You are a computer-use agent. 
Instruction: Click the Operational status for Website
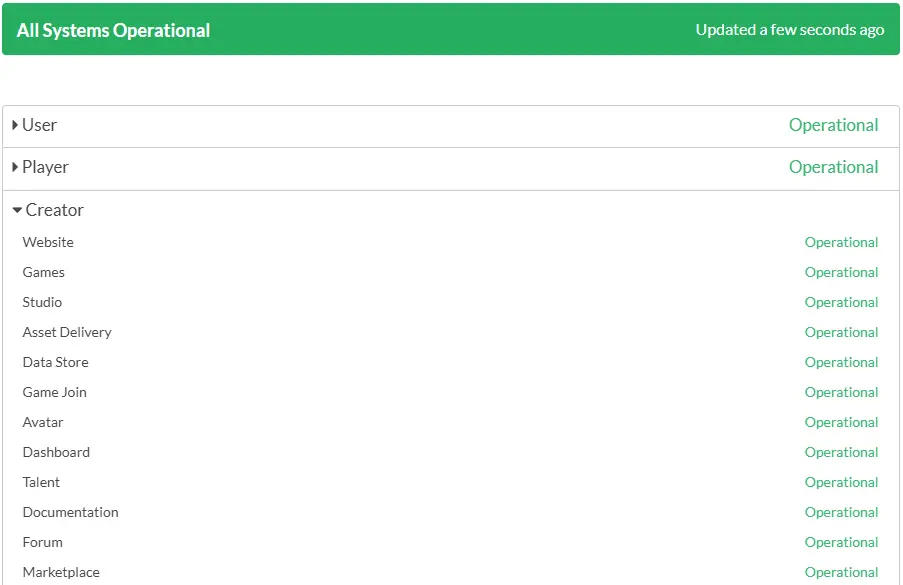click(x=841, y=242)
